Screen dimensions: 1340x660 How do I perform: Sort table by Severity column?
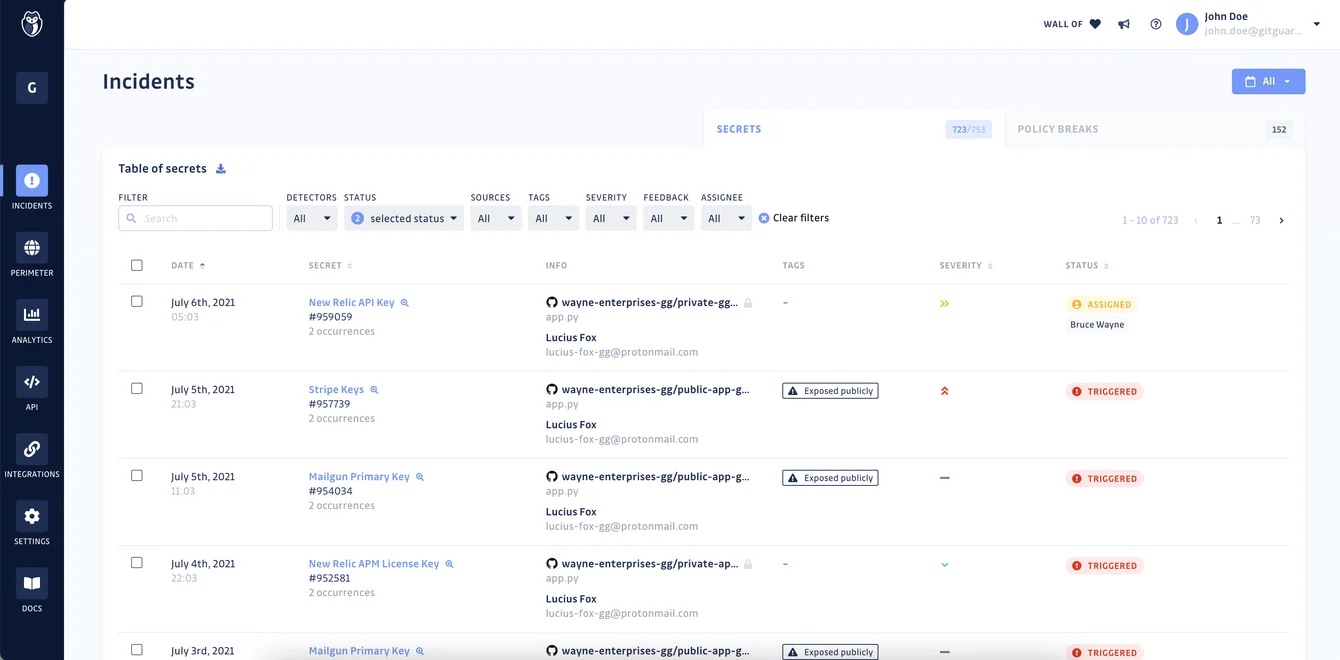click(966, 265)
